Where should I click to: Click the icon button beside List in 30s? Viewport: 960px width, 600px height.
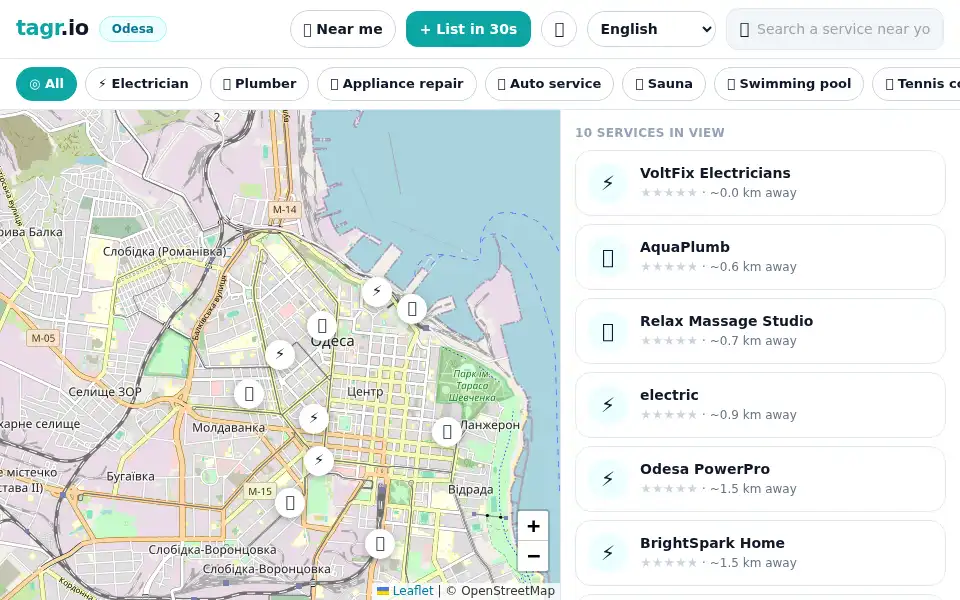tap(559, 29)
